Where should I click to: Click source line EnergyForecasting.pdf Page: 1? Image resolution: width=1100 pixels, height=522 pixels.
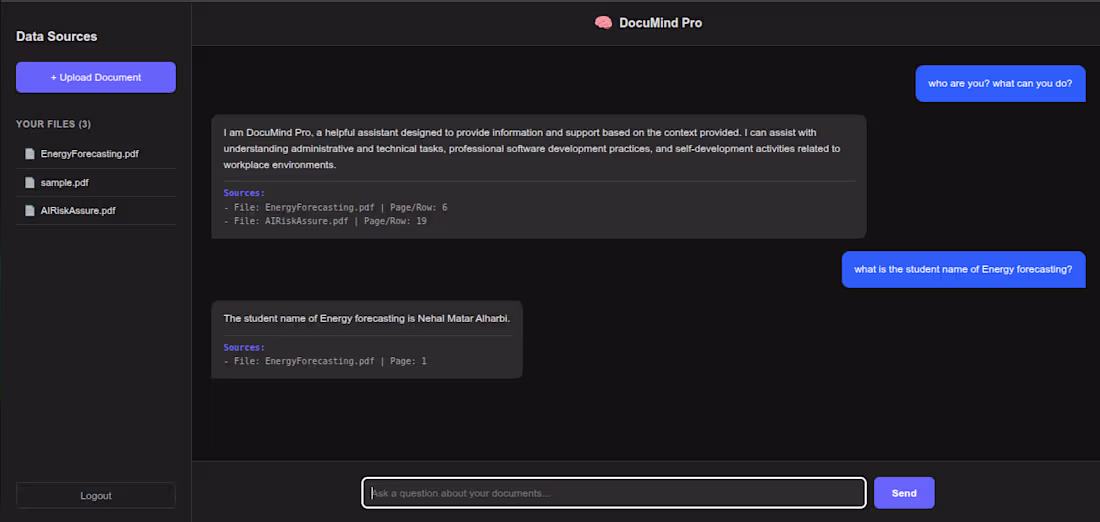point(325,361)
